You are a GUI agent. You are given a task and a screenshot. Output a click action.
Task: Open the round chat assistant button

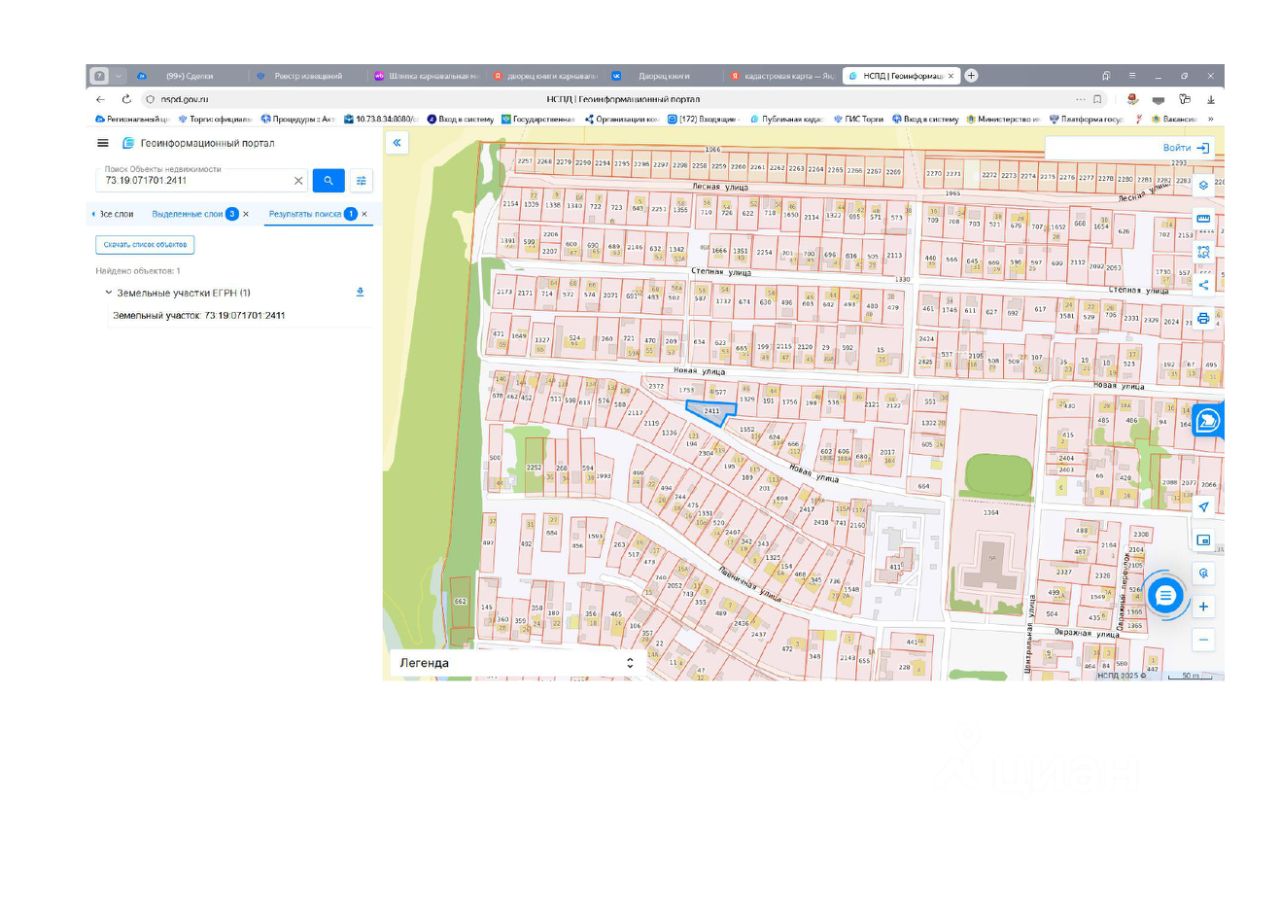[1165, 596]
